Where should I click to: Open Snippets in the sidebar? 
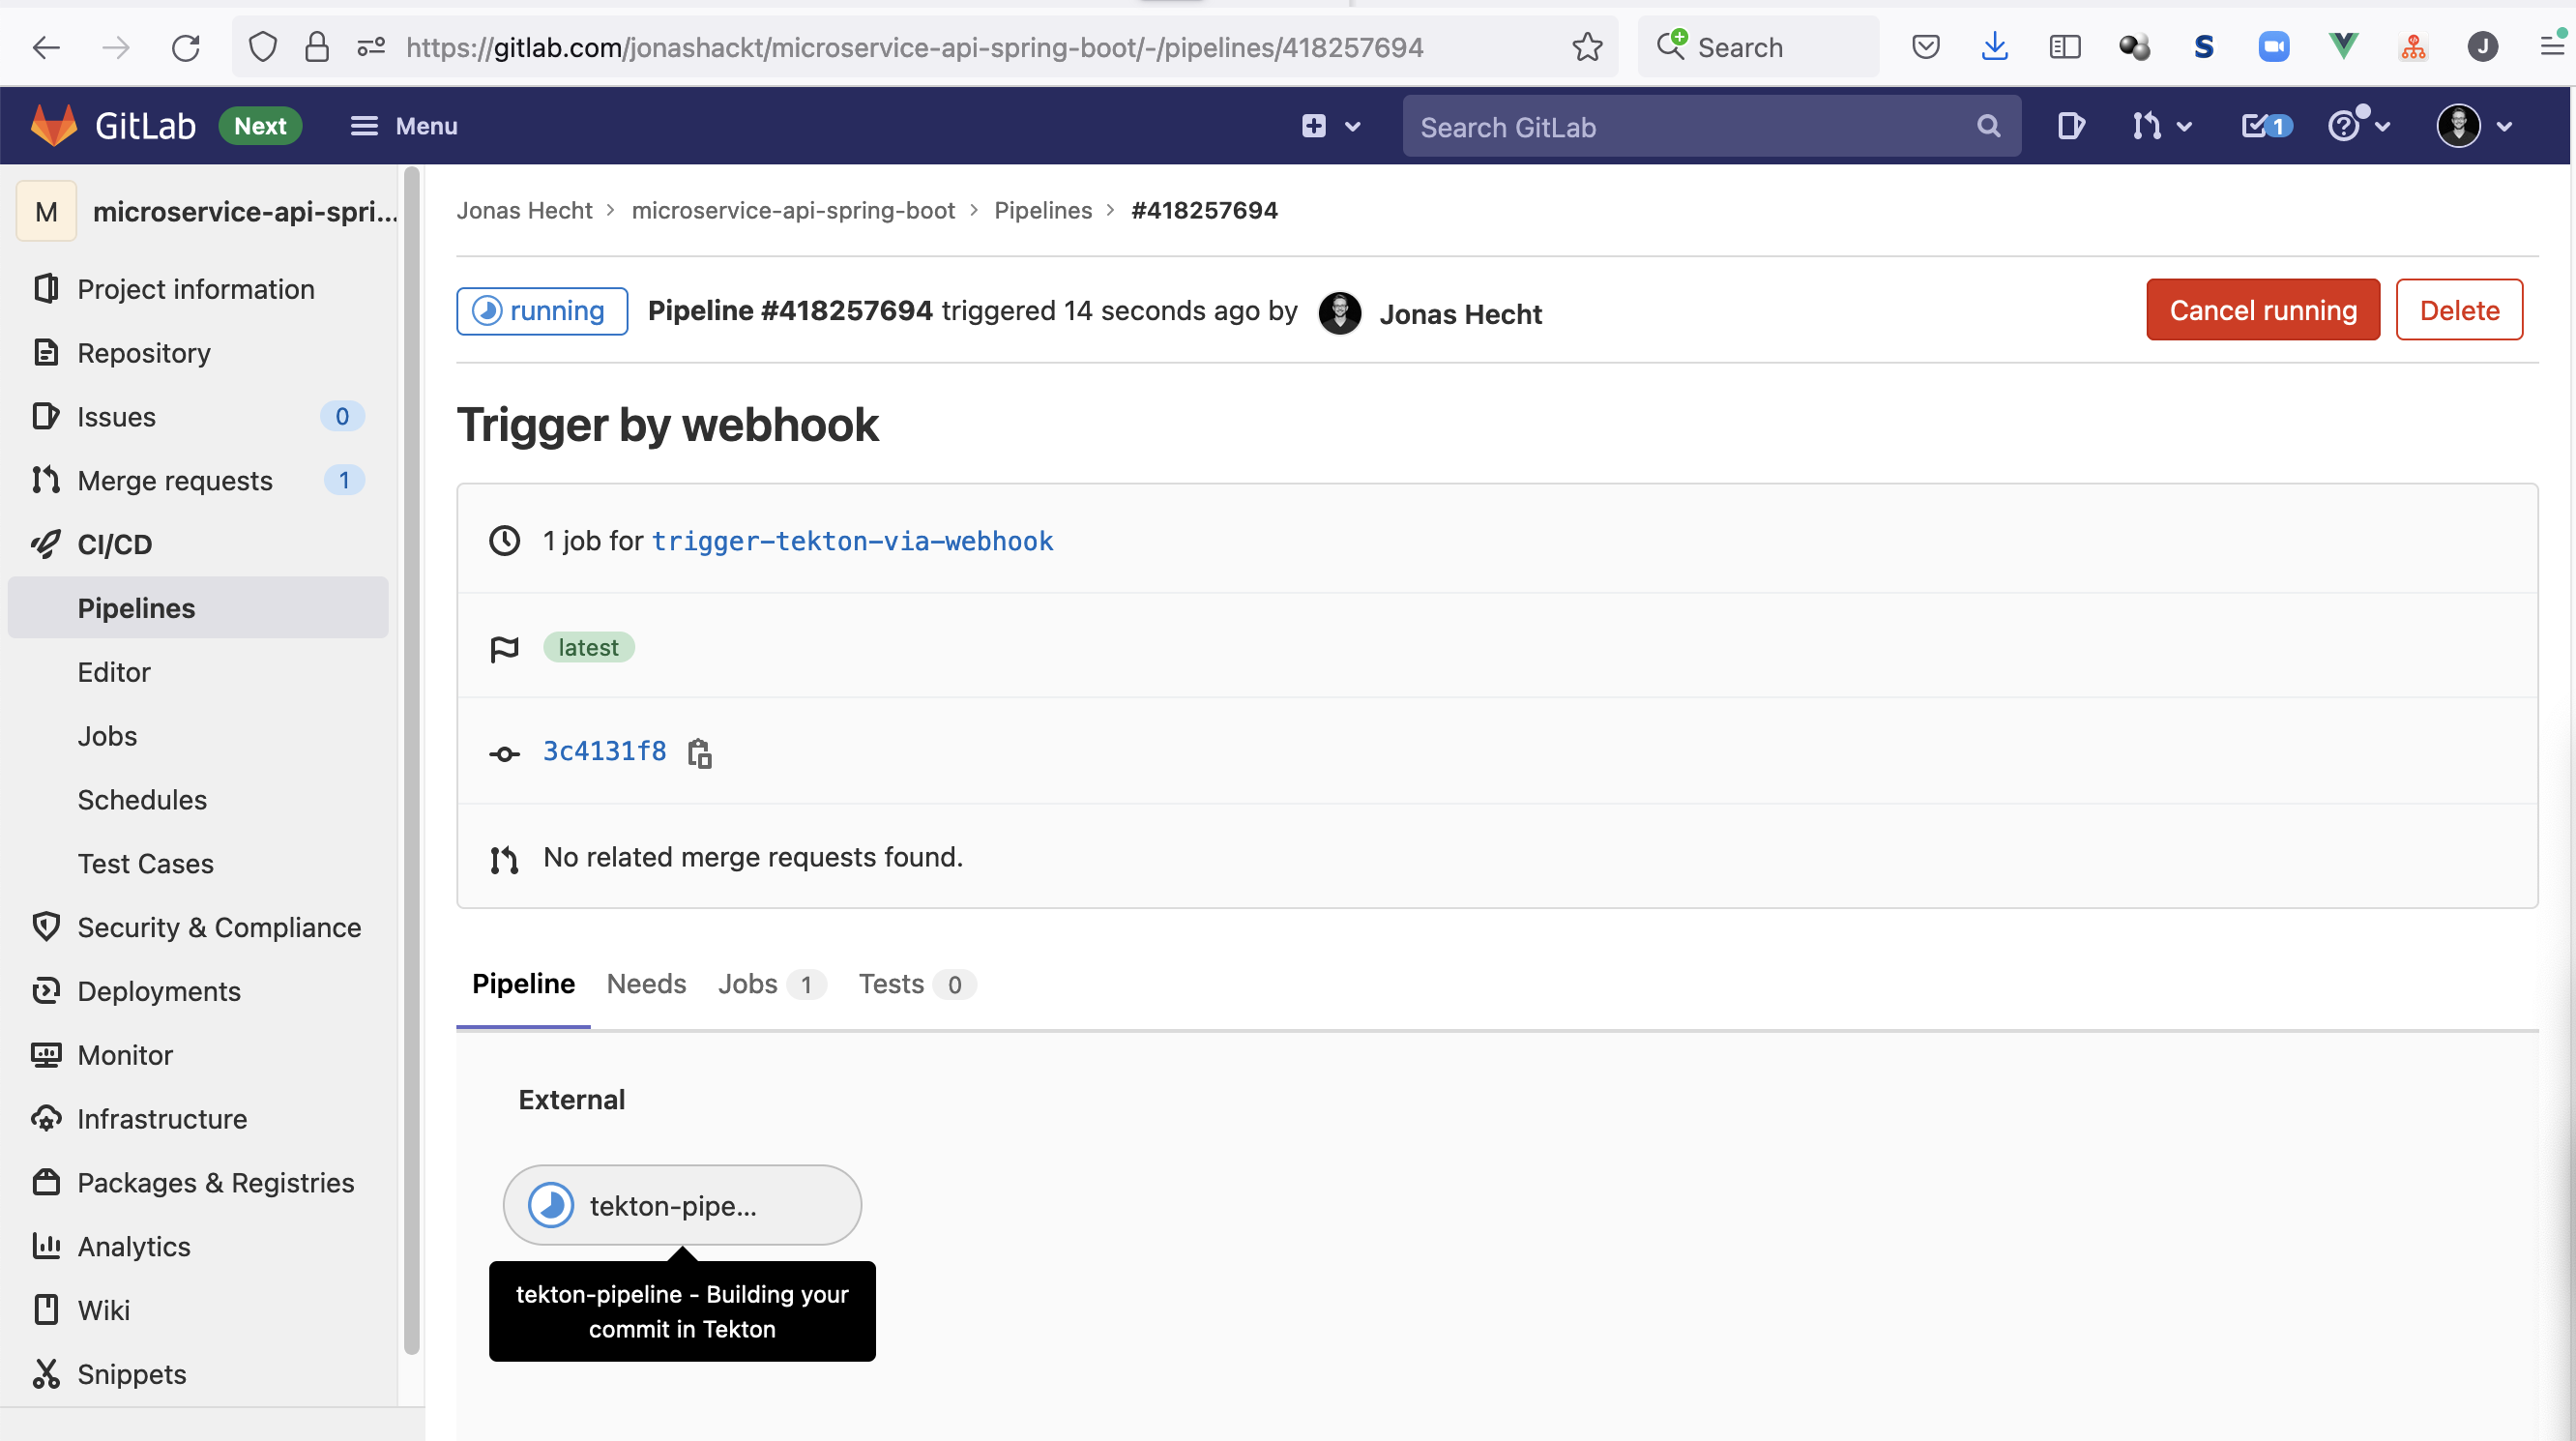tap(132, 1374)
